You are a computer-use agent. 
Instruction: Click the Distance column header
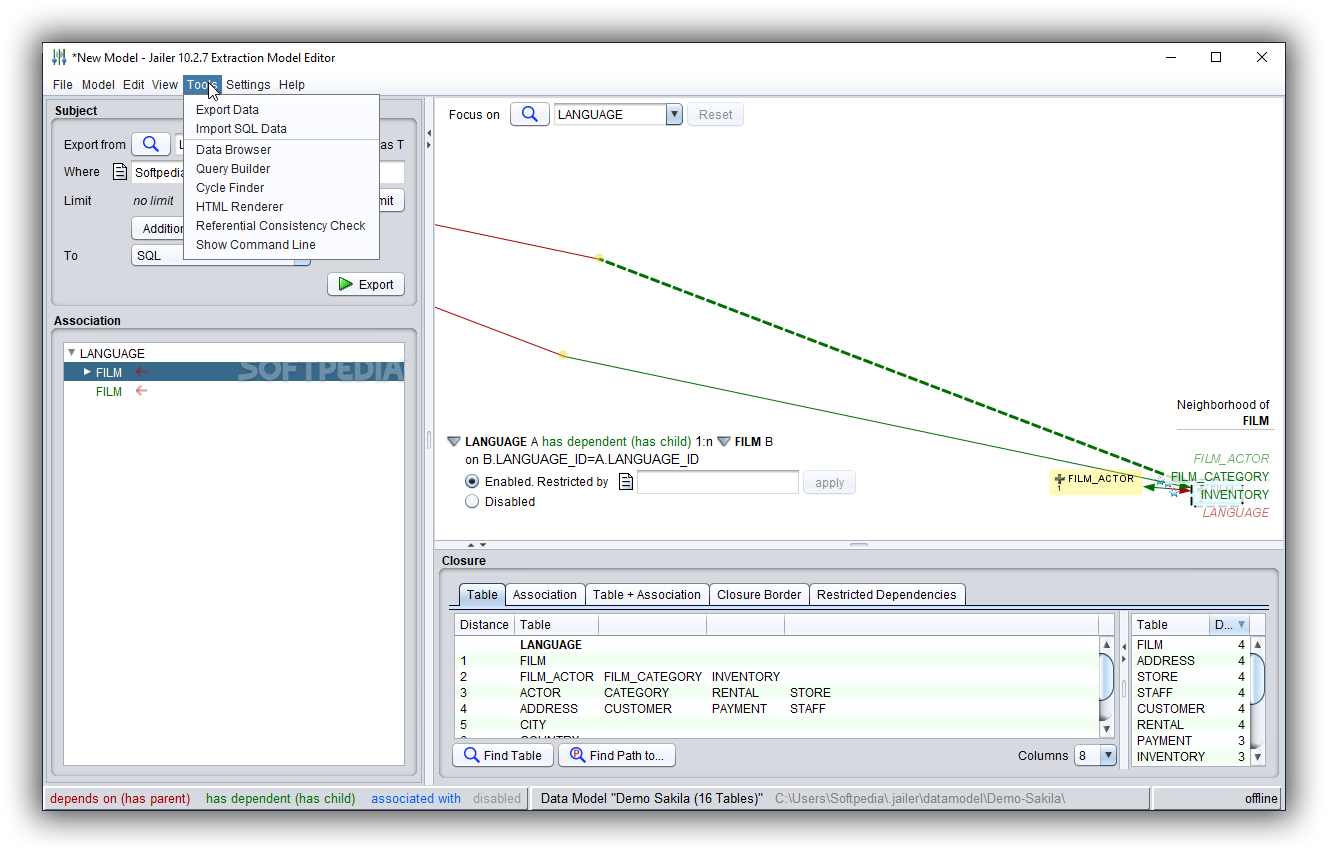(484, 624)
